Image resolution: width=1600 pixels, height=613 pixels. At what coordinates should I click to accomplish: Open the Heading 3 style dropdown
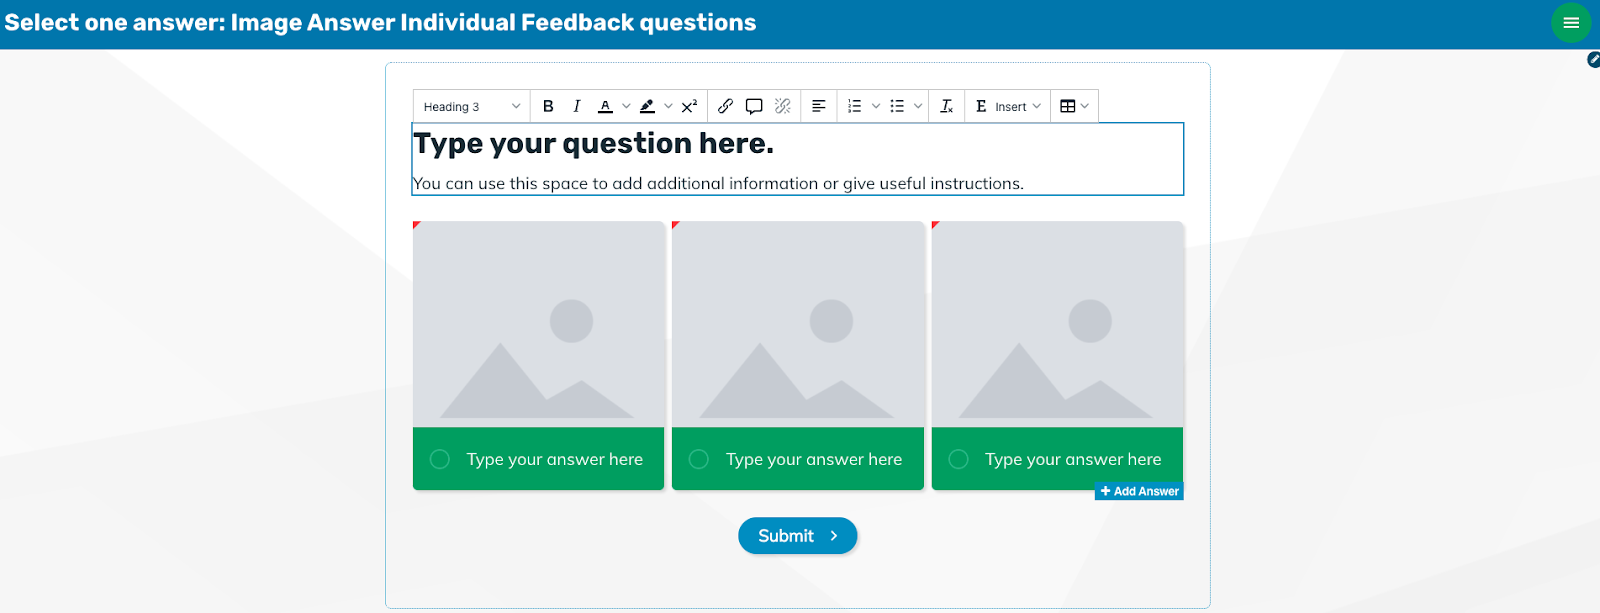pos(472,106)
